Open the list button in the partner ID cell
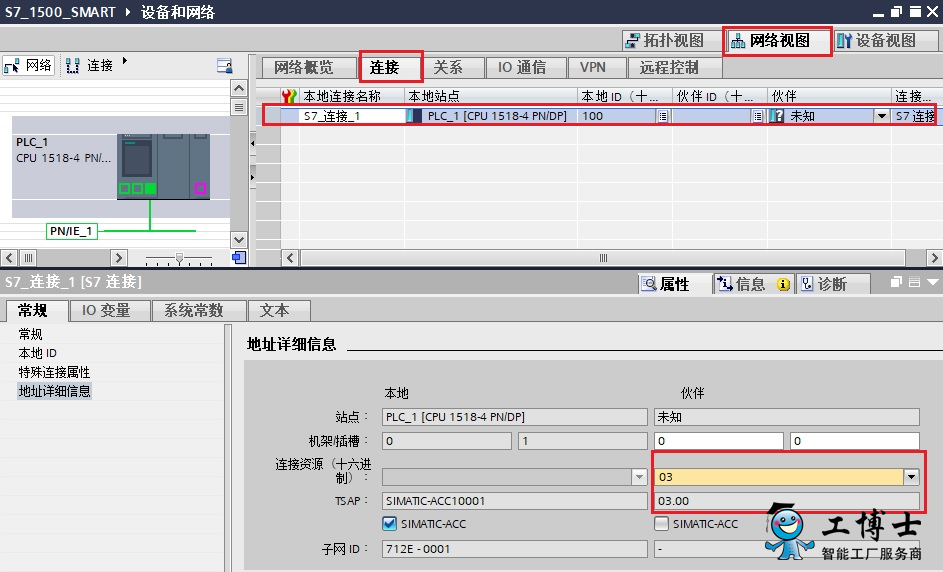 (x=758, y=116)
